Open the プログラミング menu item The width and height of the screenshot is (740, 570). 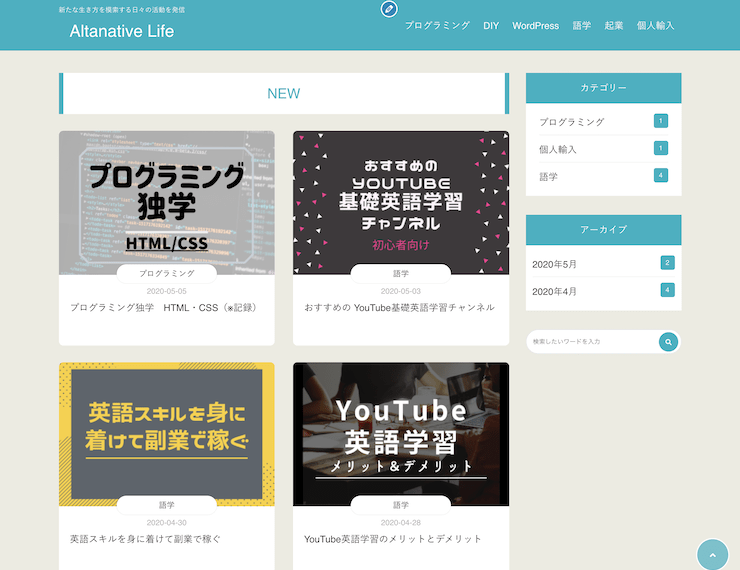point(437,26)
